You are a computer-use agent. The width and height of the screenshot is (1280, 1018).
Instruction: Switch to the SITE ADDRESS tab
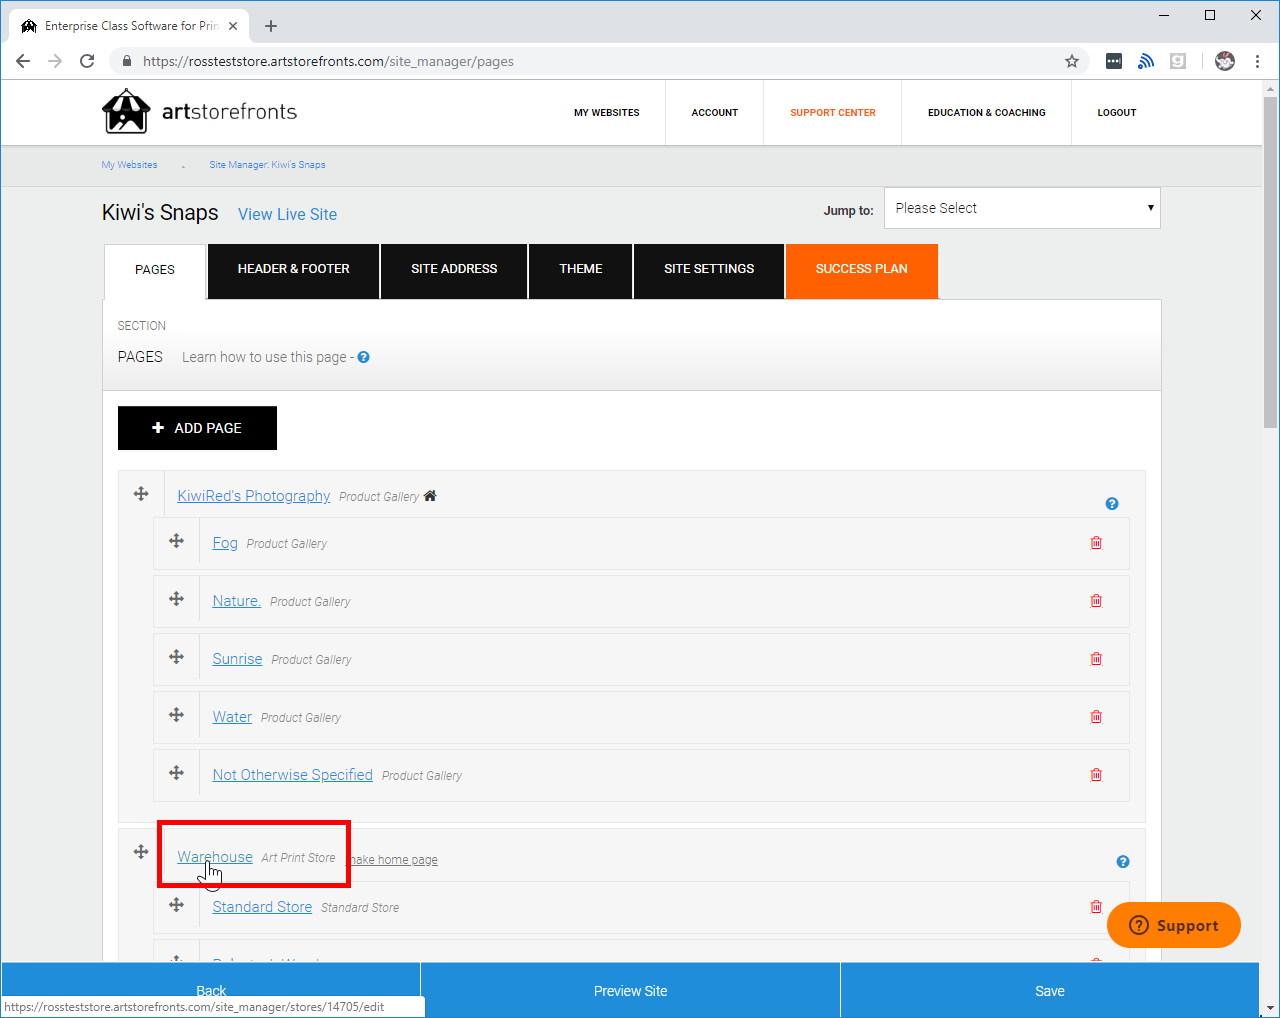454,270
